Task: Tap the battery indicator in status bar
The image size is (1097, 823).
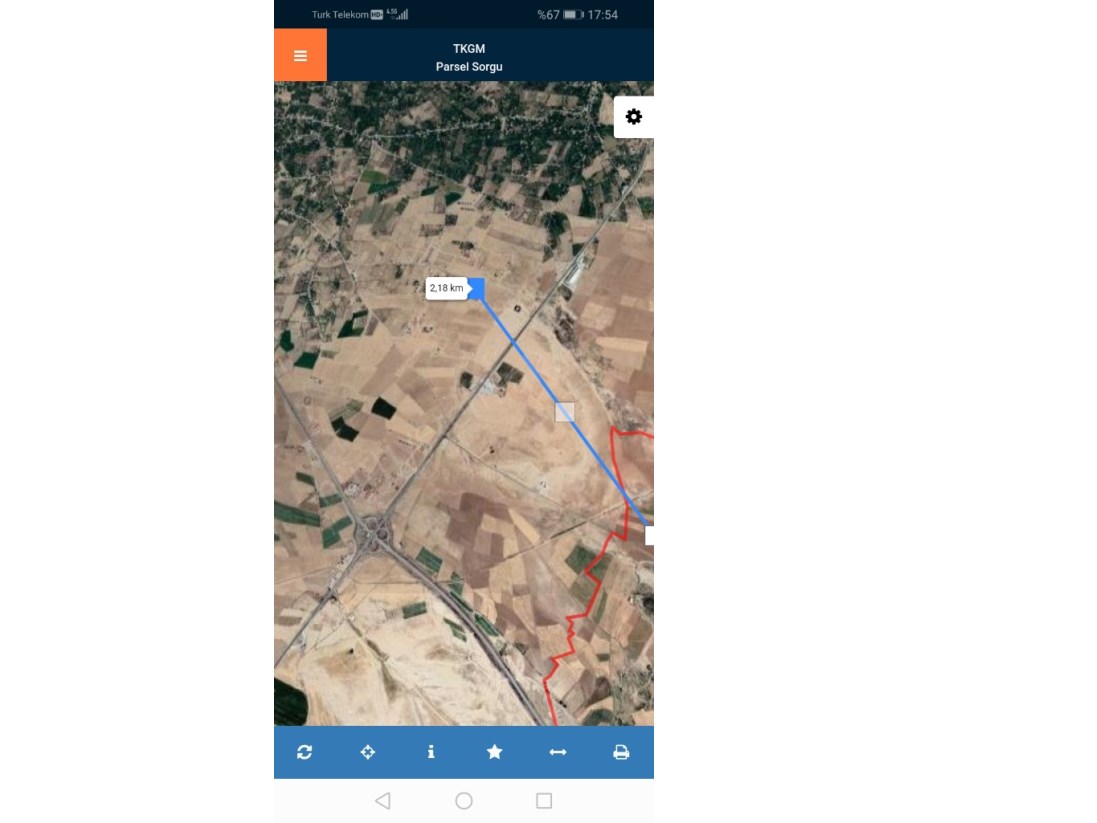Action: (x=573, y=15)
